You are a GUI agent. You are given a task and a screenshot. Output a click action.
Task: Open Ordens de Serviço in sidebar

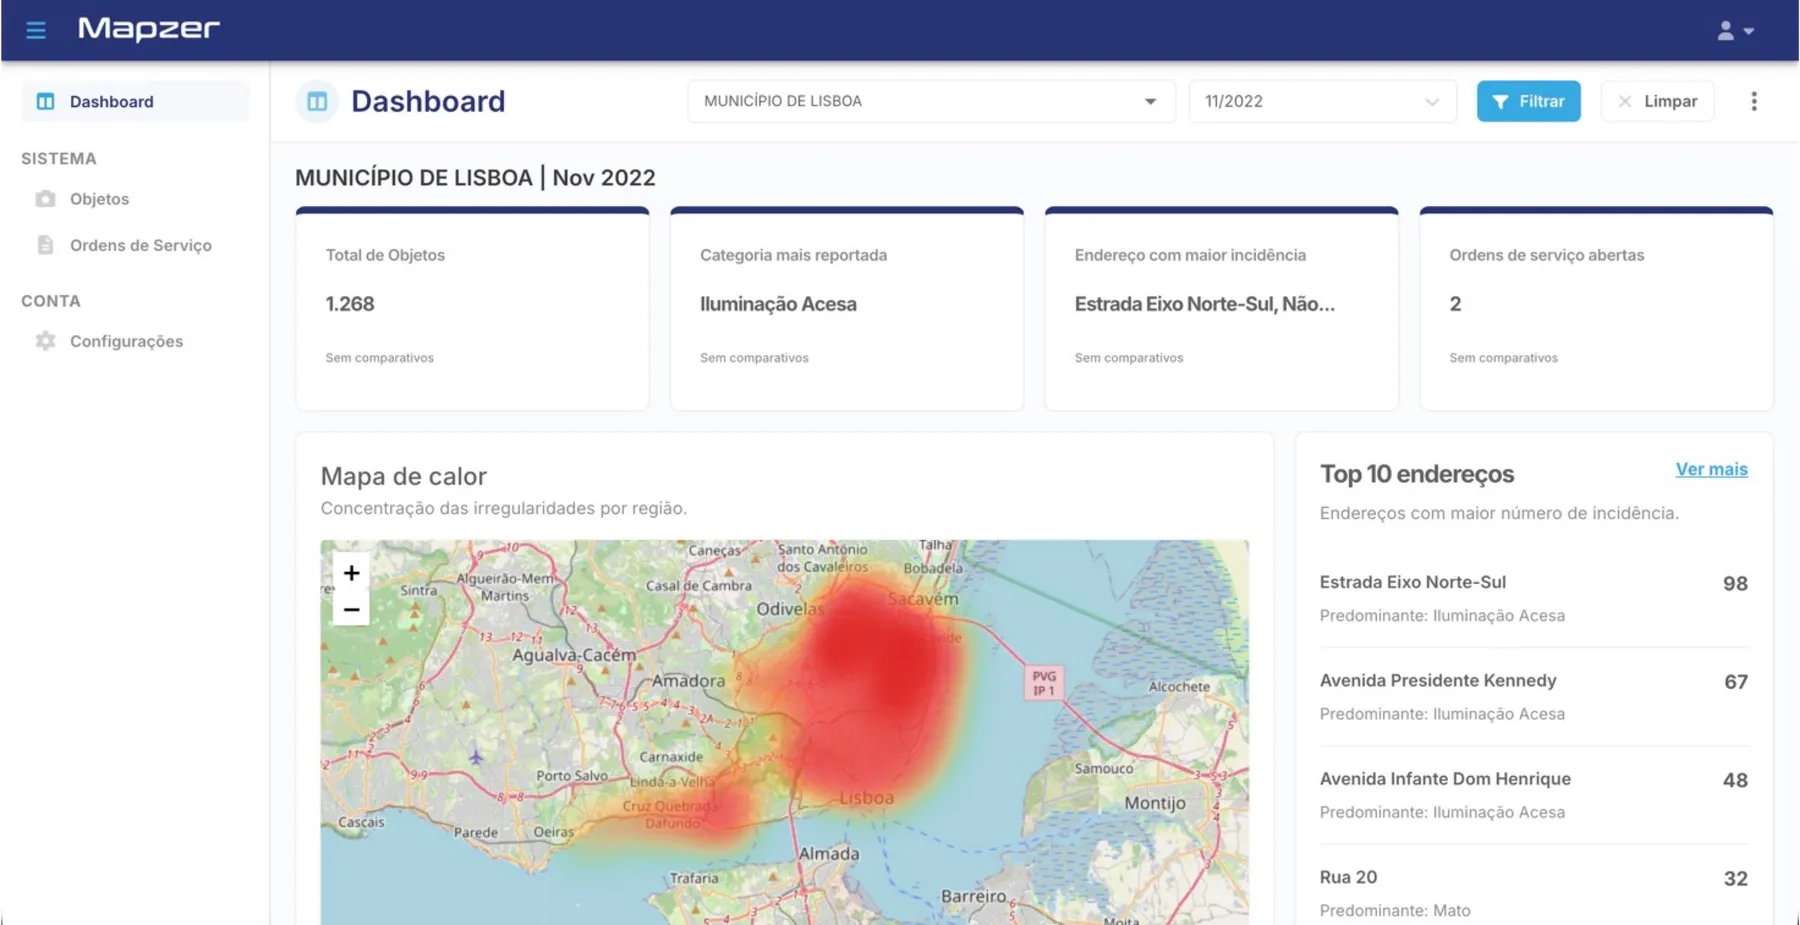[140, 245]
